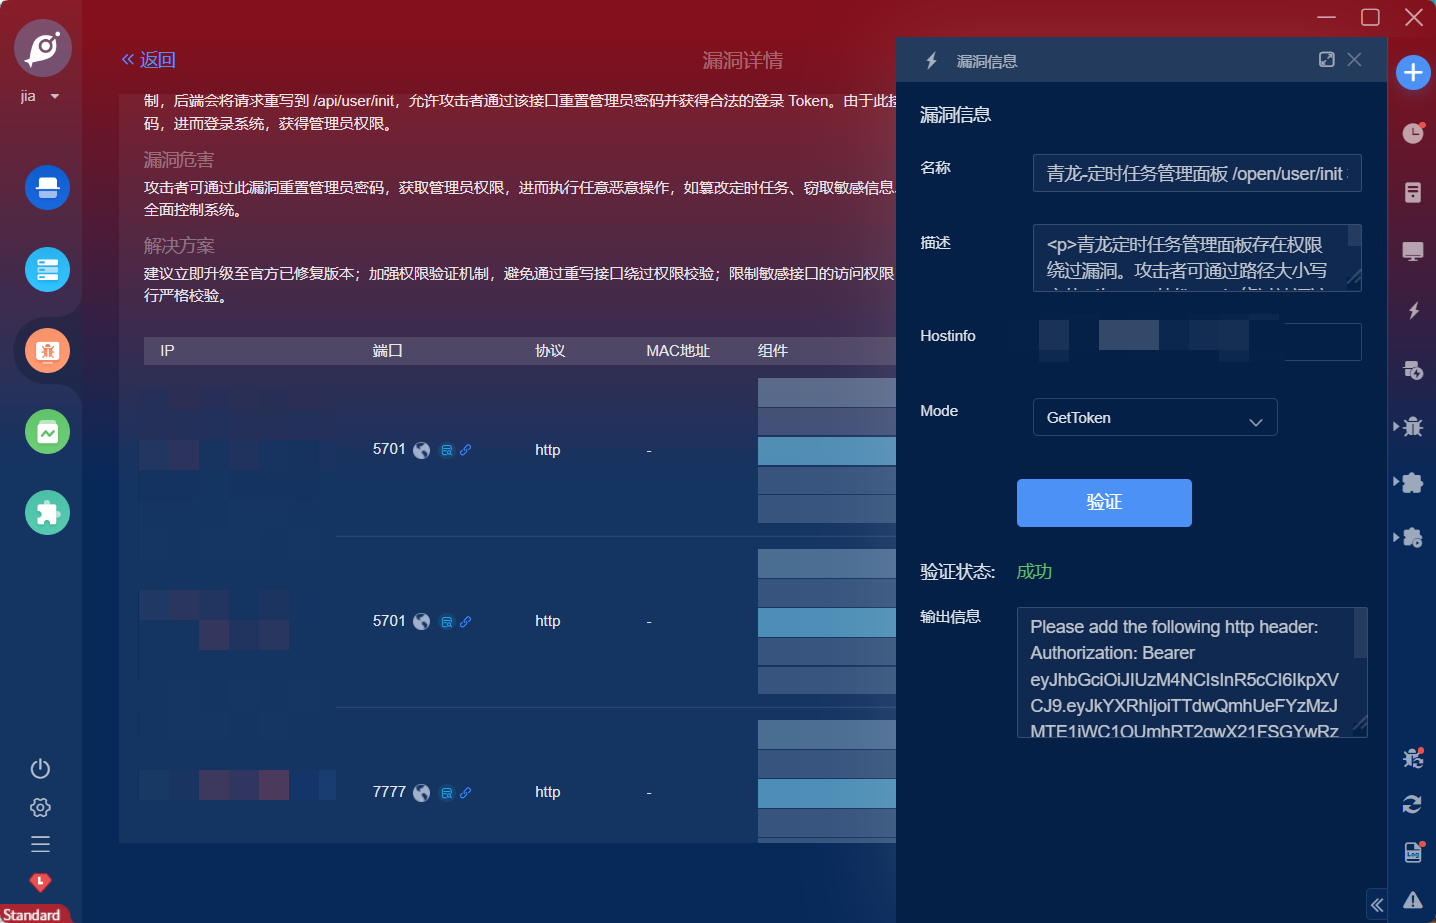Expand the bug item in right sidebar
The width and height of the screenshot is (1436, 923).
(1411, 427)
